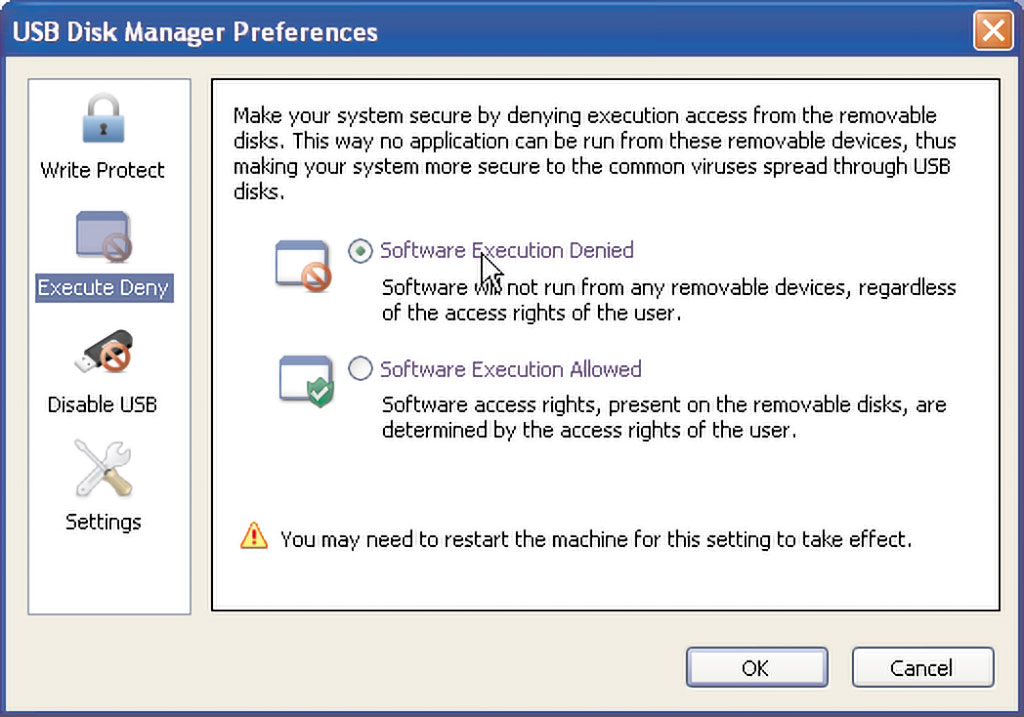Click the execution denied window icon beside radio
This screenshot has height=717, width=1024.
303,265
